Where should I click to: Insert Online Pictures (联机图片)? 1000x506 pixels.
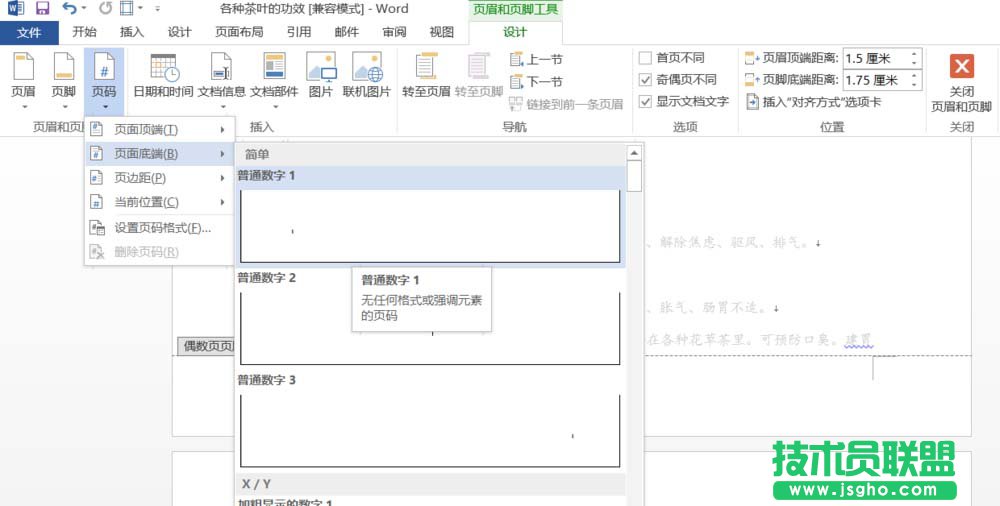click(x=367, y=76)
